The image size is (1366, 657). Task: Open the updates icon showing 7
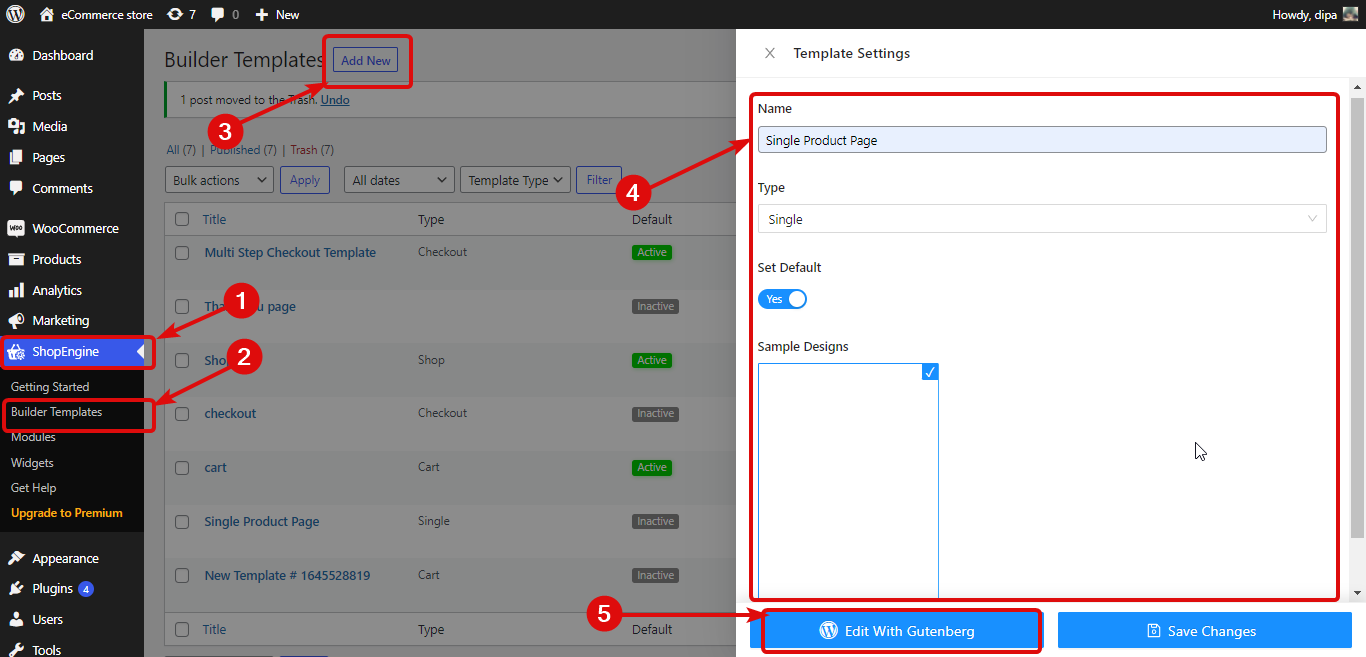coord(181,14)
